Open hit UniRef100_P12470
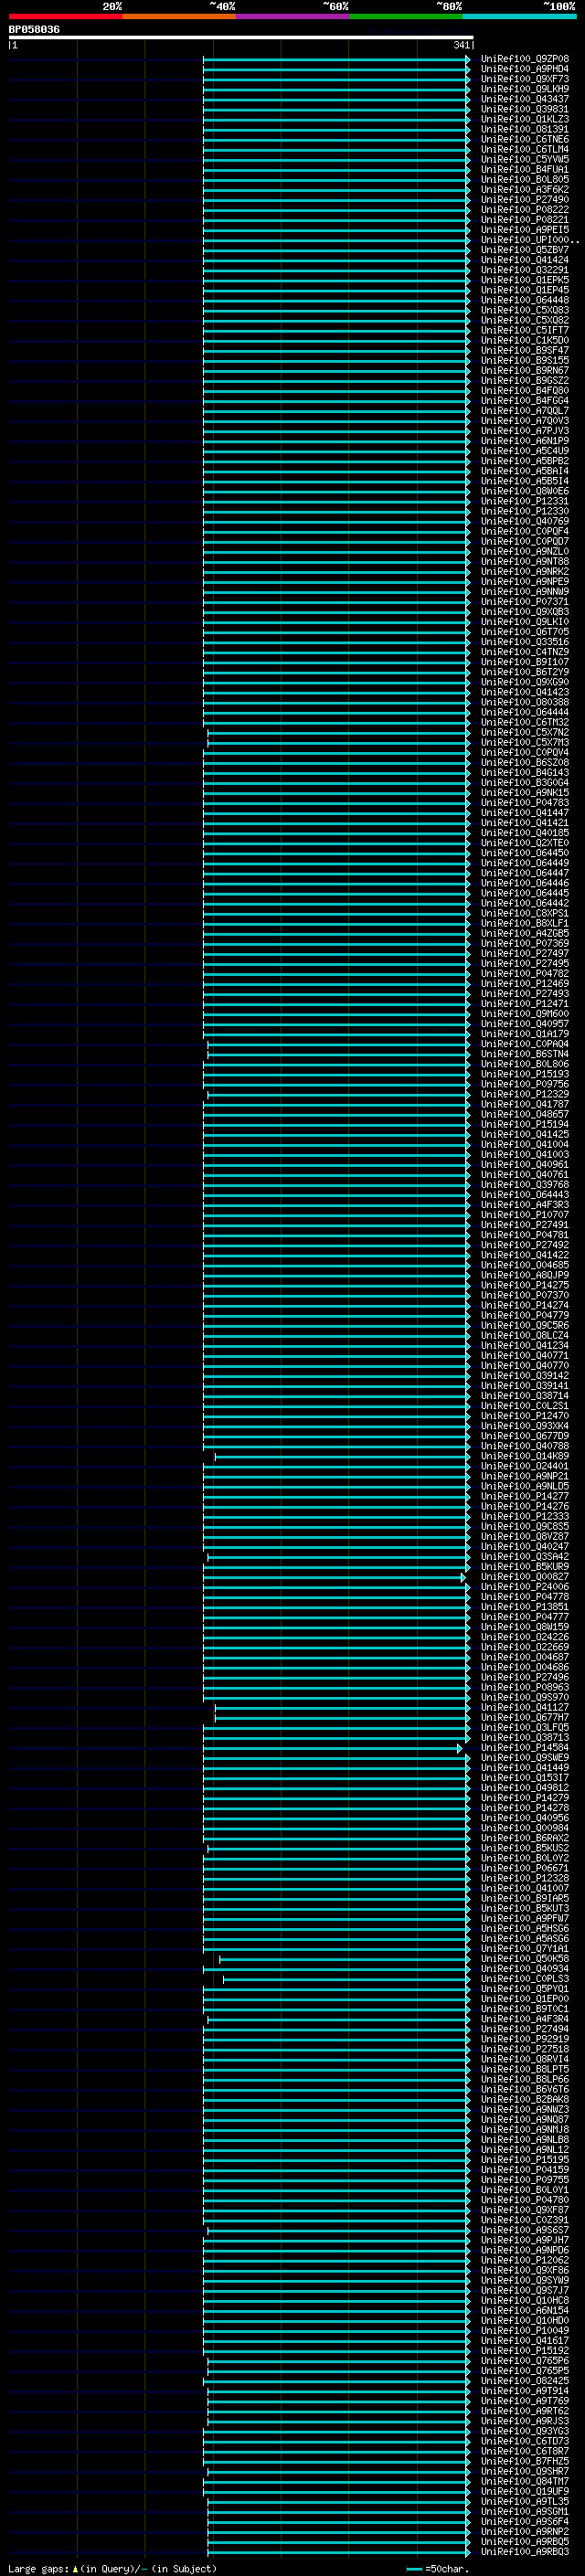The height and width of the screenshot is (2576, 585). tap(524, 1416)
